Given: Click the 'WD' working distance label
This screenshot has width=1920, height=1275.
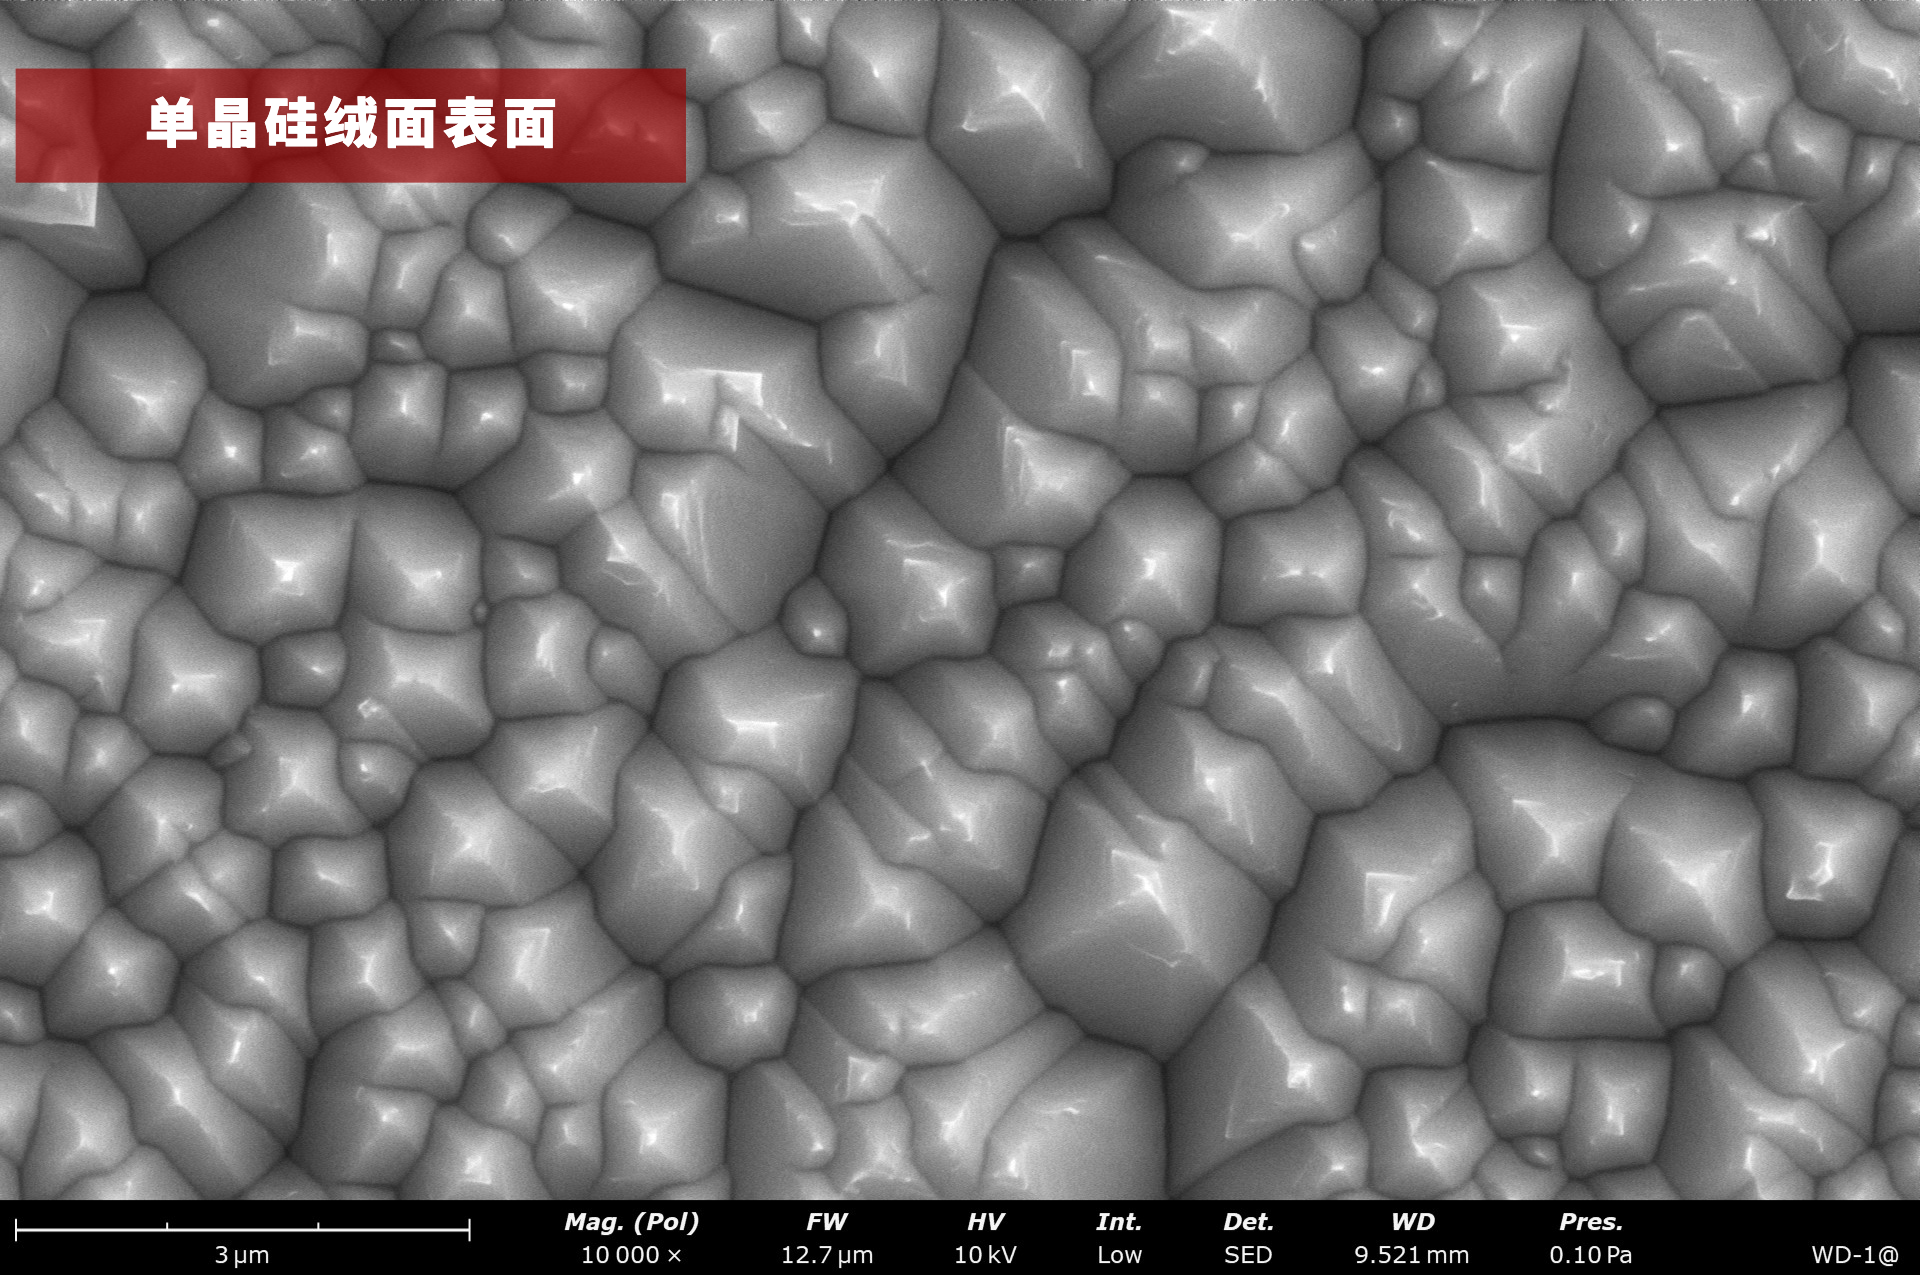Looking at the screenshot, I should coord(1413,1222).
